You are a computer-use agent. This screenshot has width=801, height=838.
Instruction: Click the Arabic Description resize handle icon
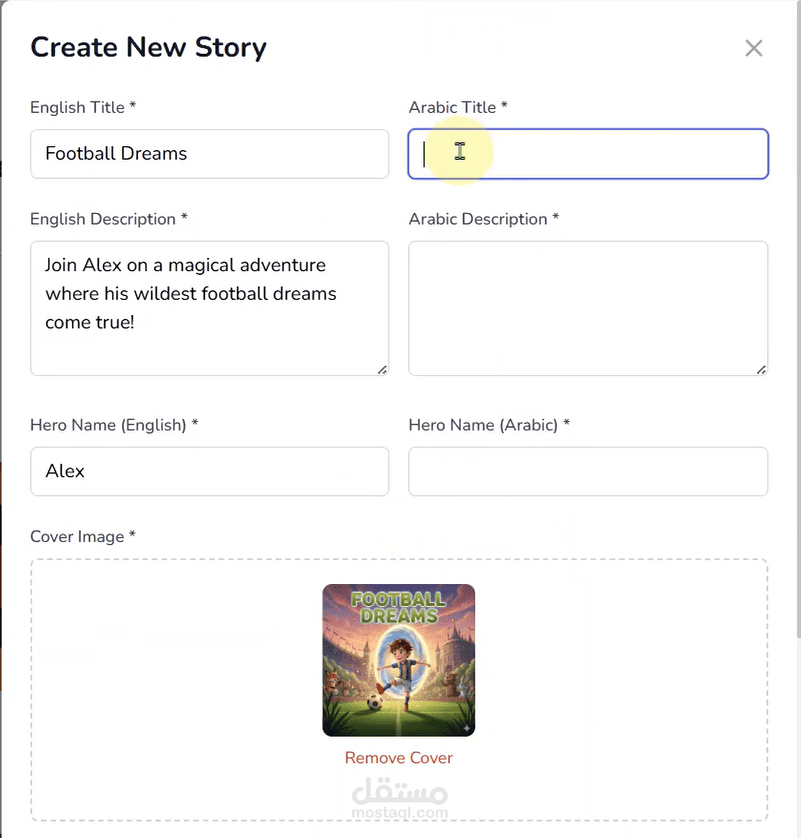[761, 370]
